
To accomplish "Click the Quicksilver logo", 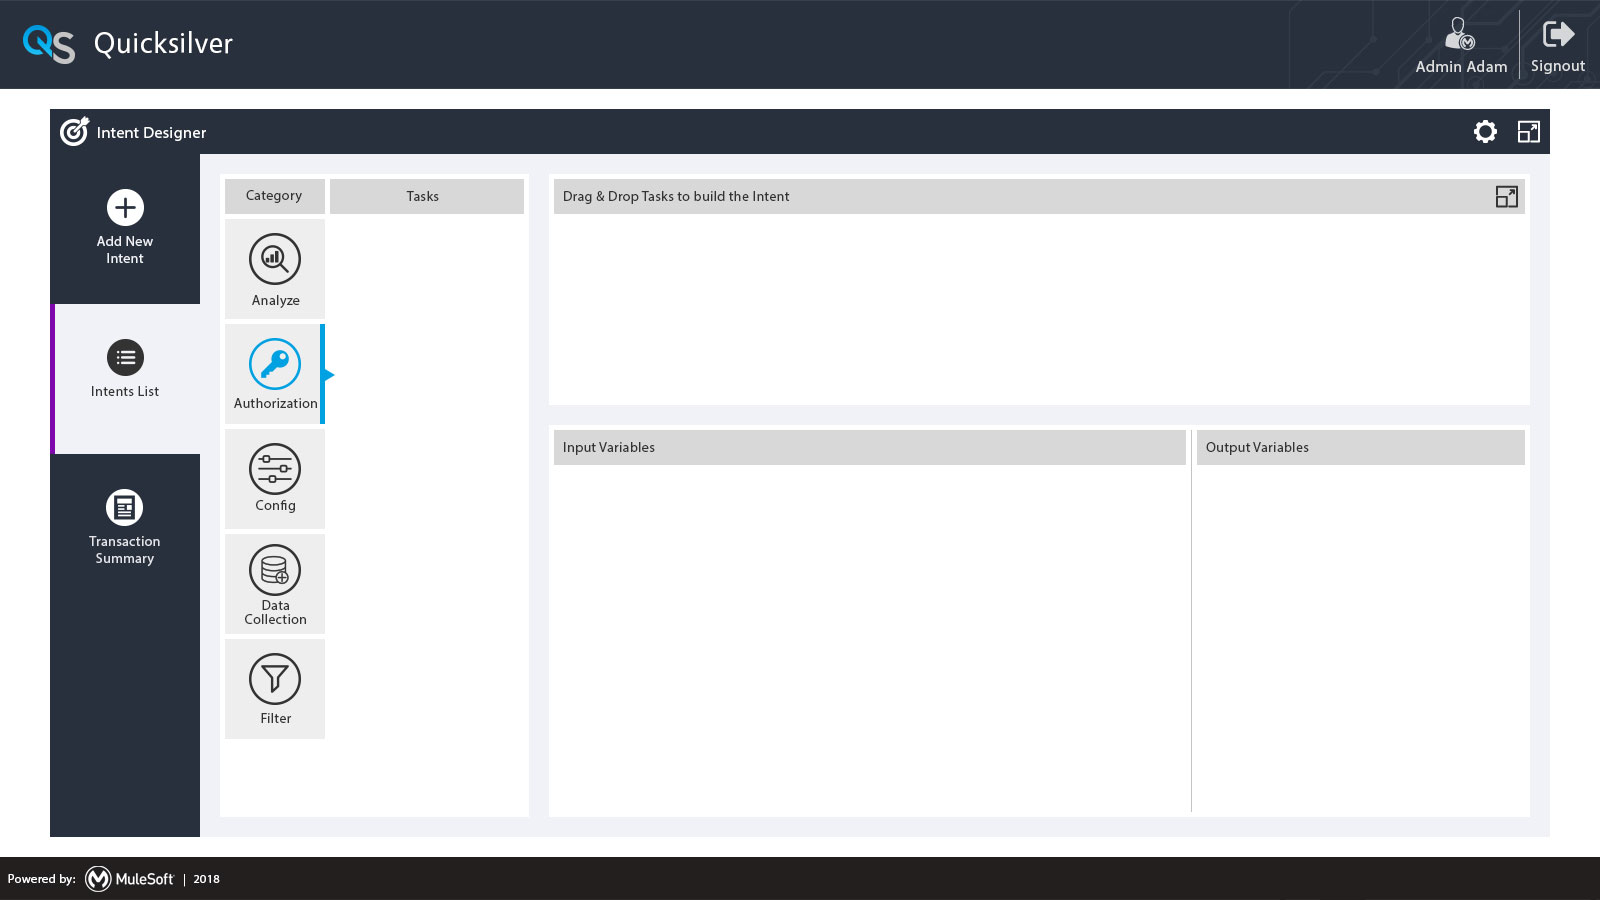I will point(49,44).
